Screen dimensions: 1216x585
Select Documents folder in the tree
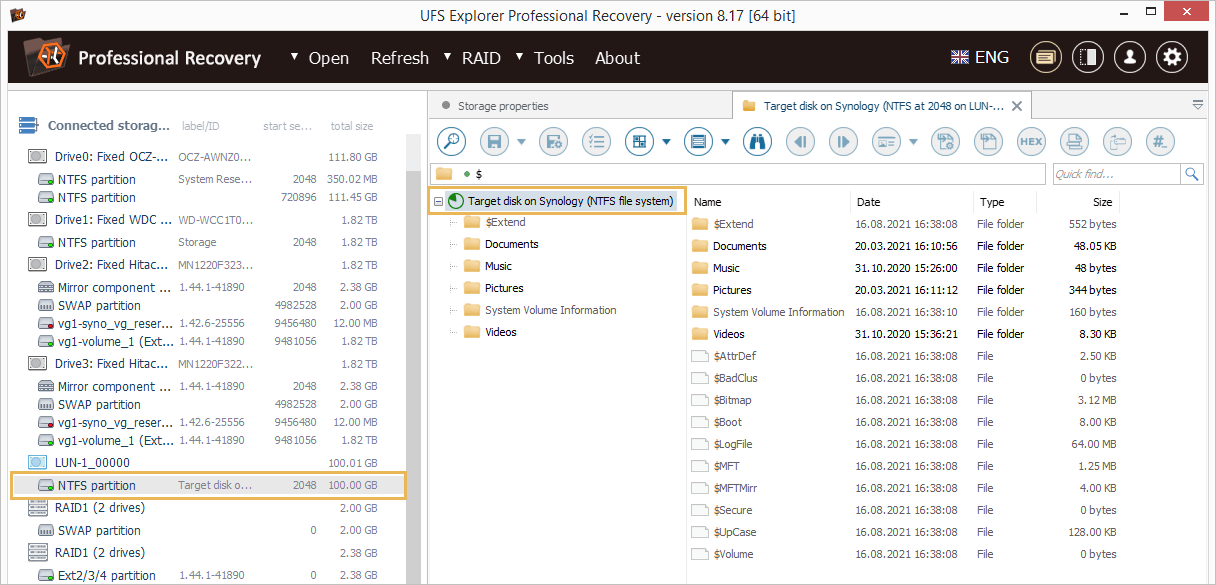point(512,244)
